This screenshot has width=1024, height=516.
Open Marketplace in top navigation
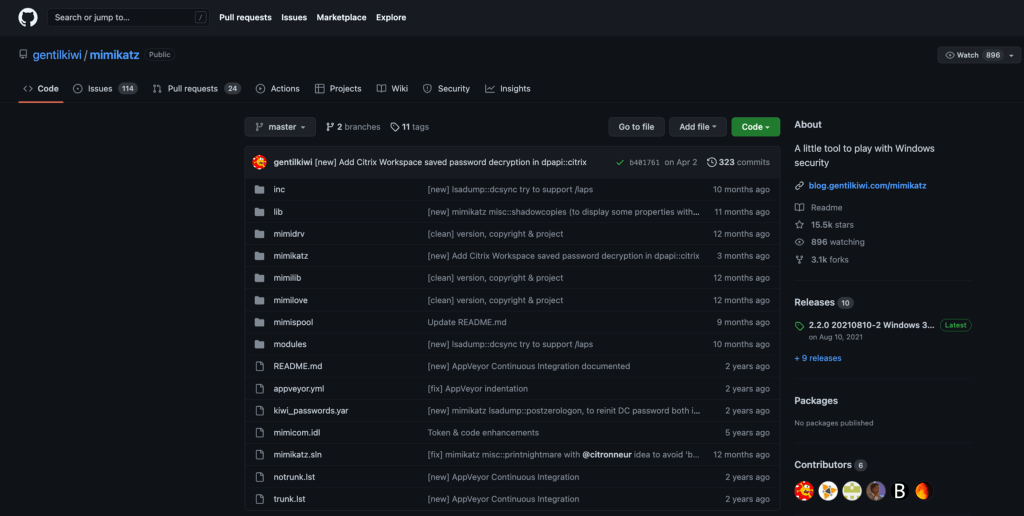[342, 18]
